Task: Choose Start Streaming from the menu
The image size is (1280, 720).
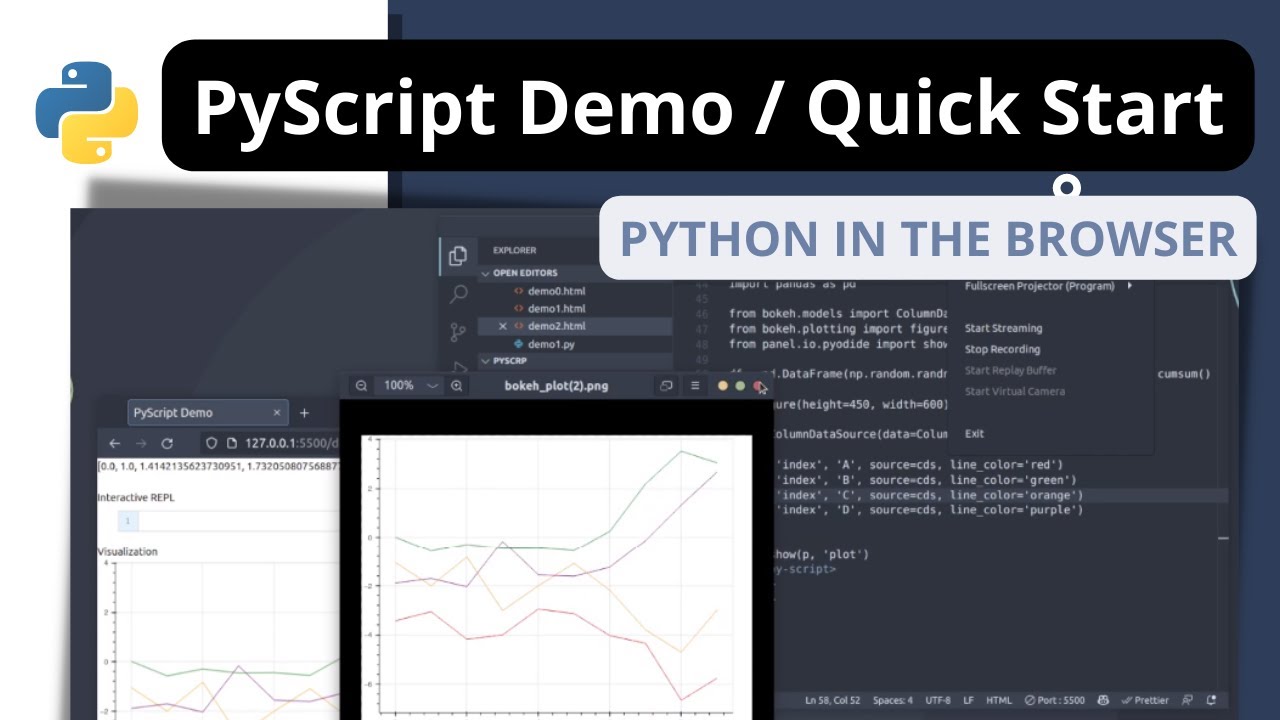Action: 1003,328
